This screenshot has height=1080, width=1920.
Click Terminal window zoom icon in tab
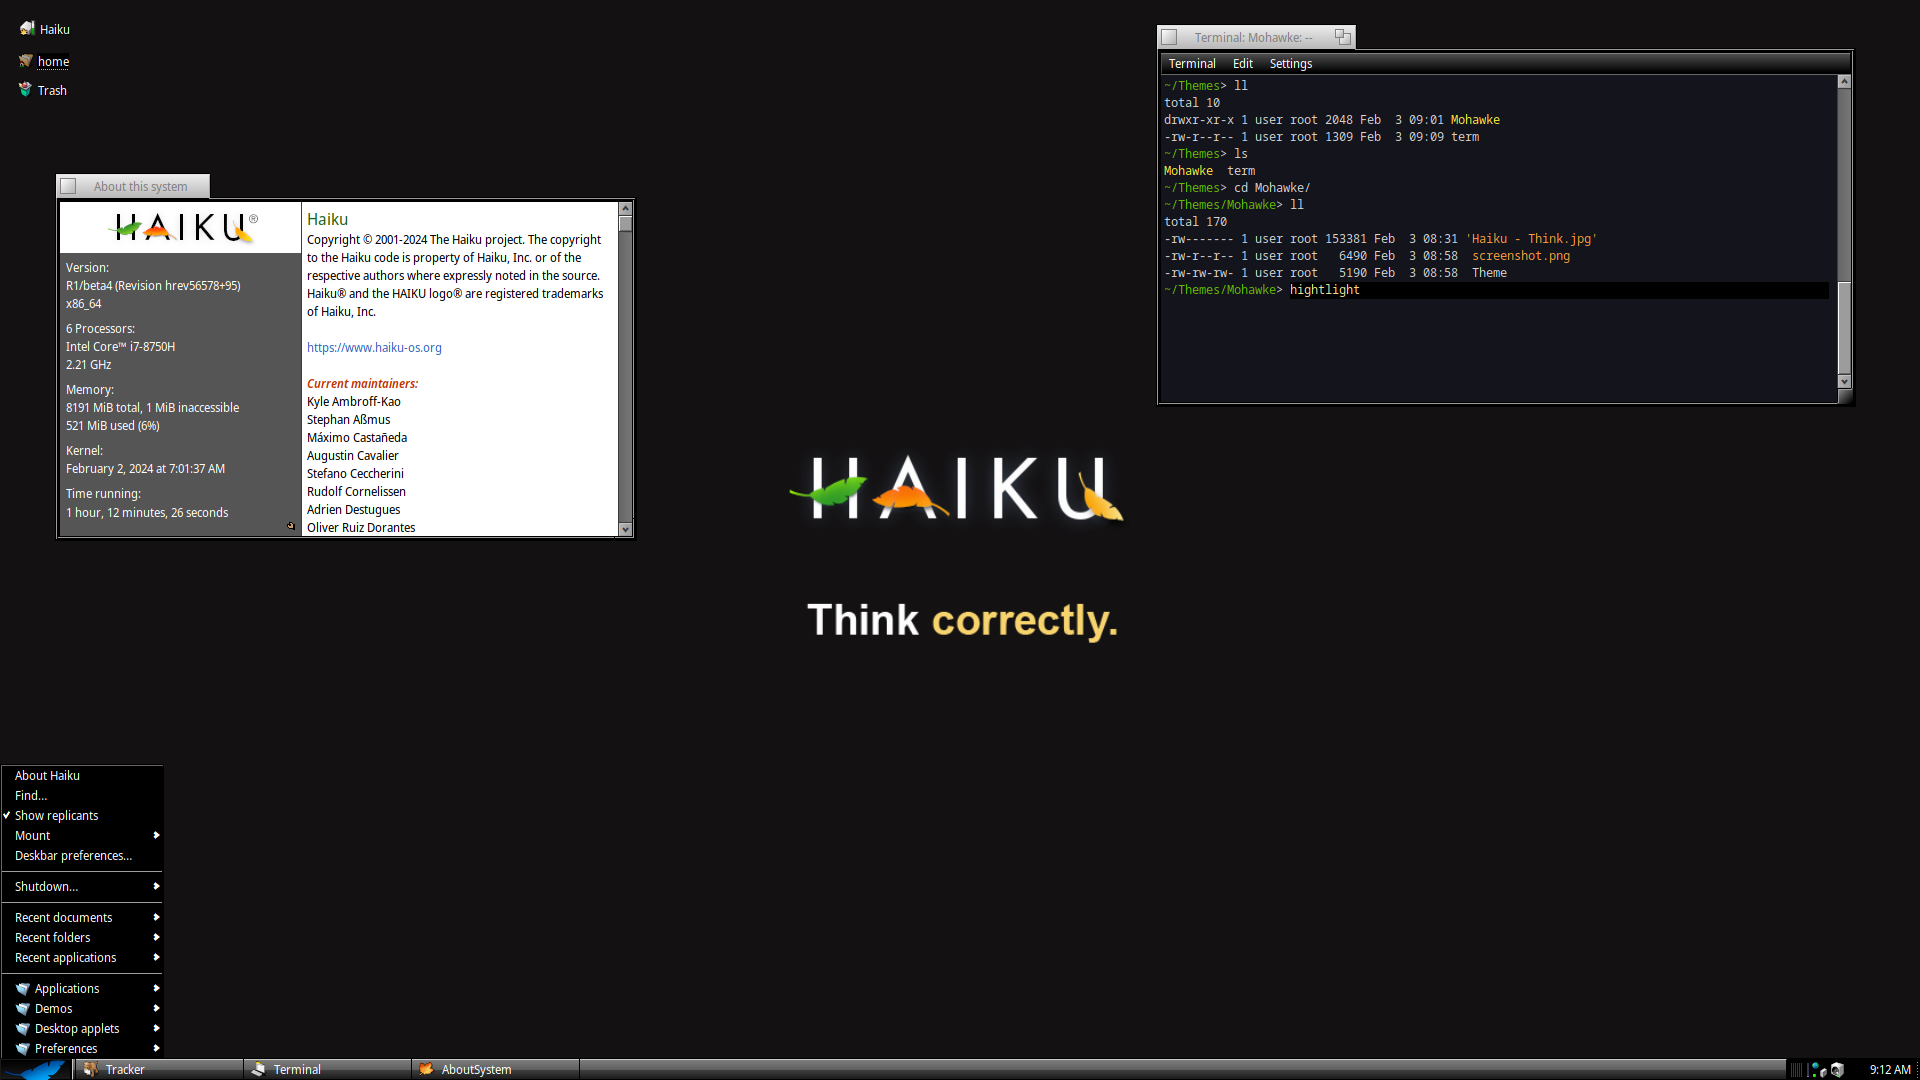(1342, 37)
